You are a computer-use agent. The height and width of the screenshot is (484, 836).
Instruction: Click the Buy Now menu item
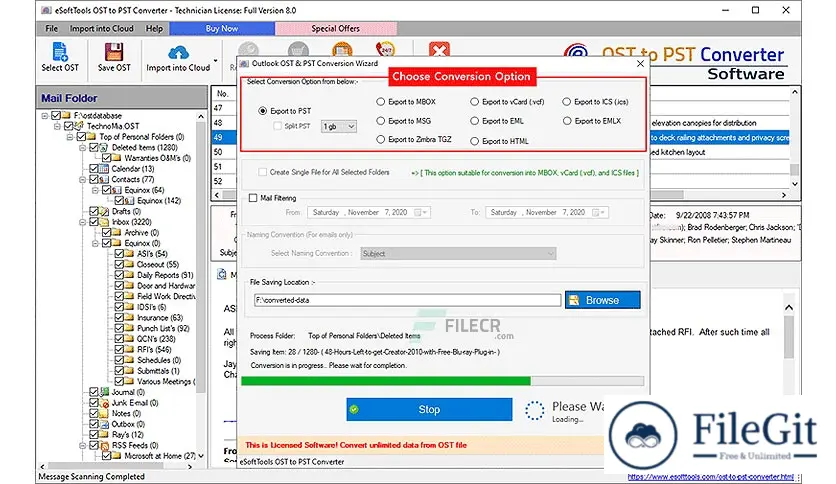(222, 29)
